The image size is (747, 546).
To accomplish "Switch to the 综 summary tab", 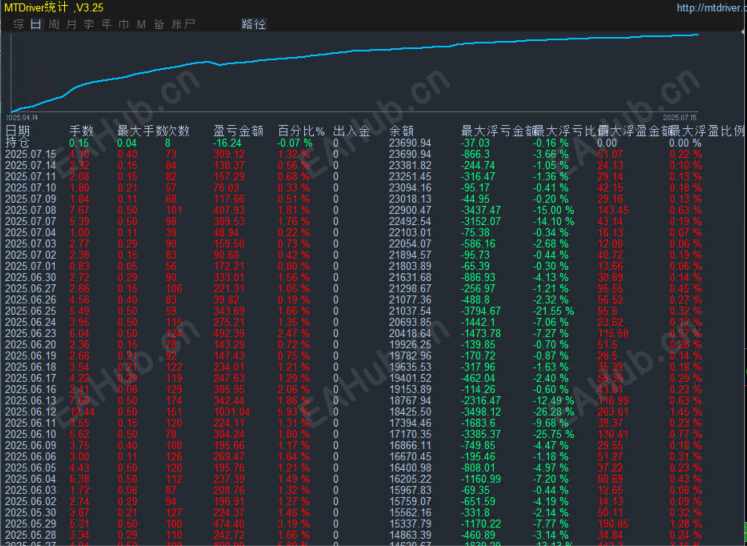I will point(19,24).
